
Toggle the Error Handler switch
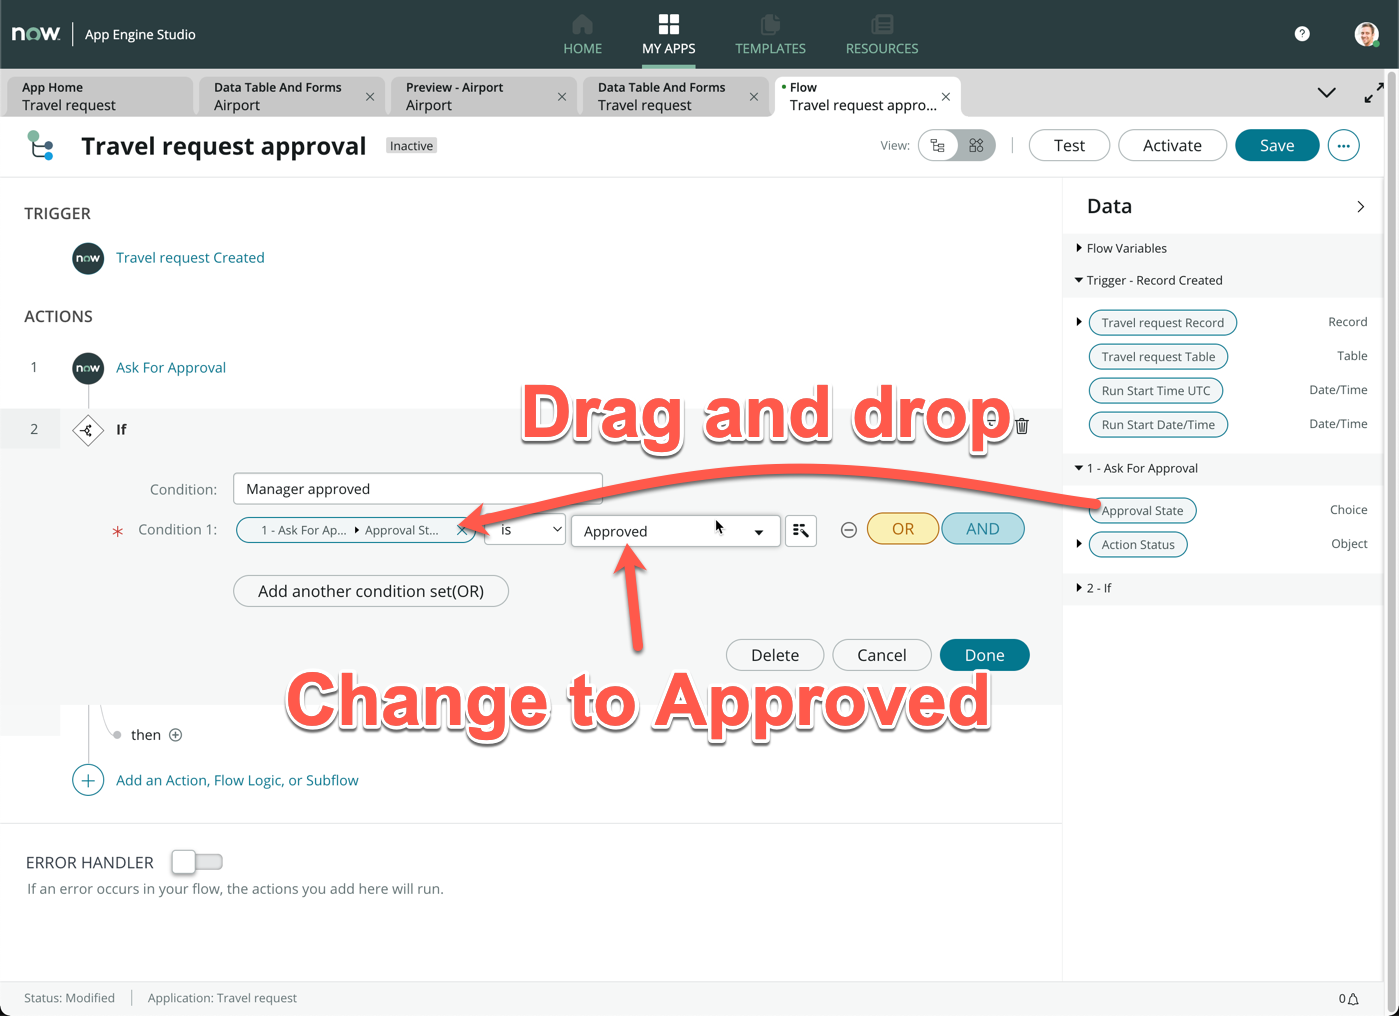[197, 861]
